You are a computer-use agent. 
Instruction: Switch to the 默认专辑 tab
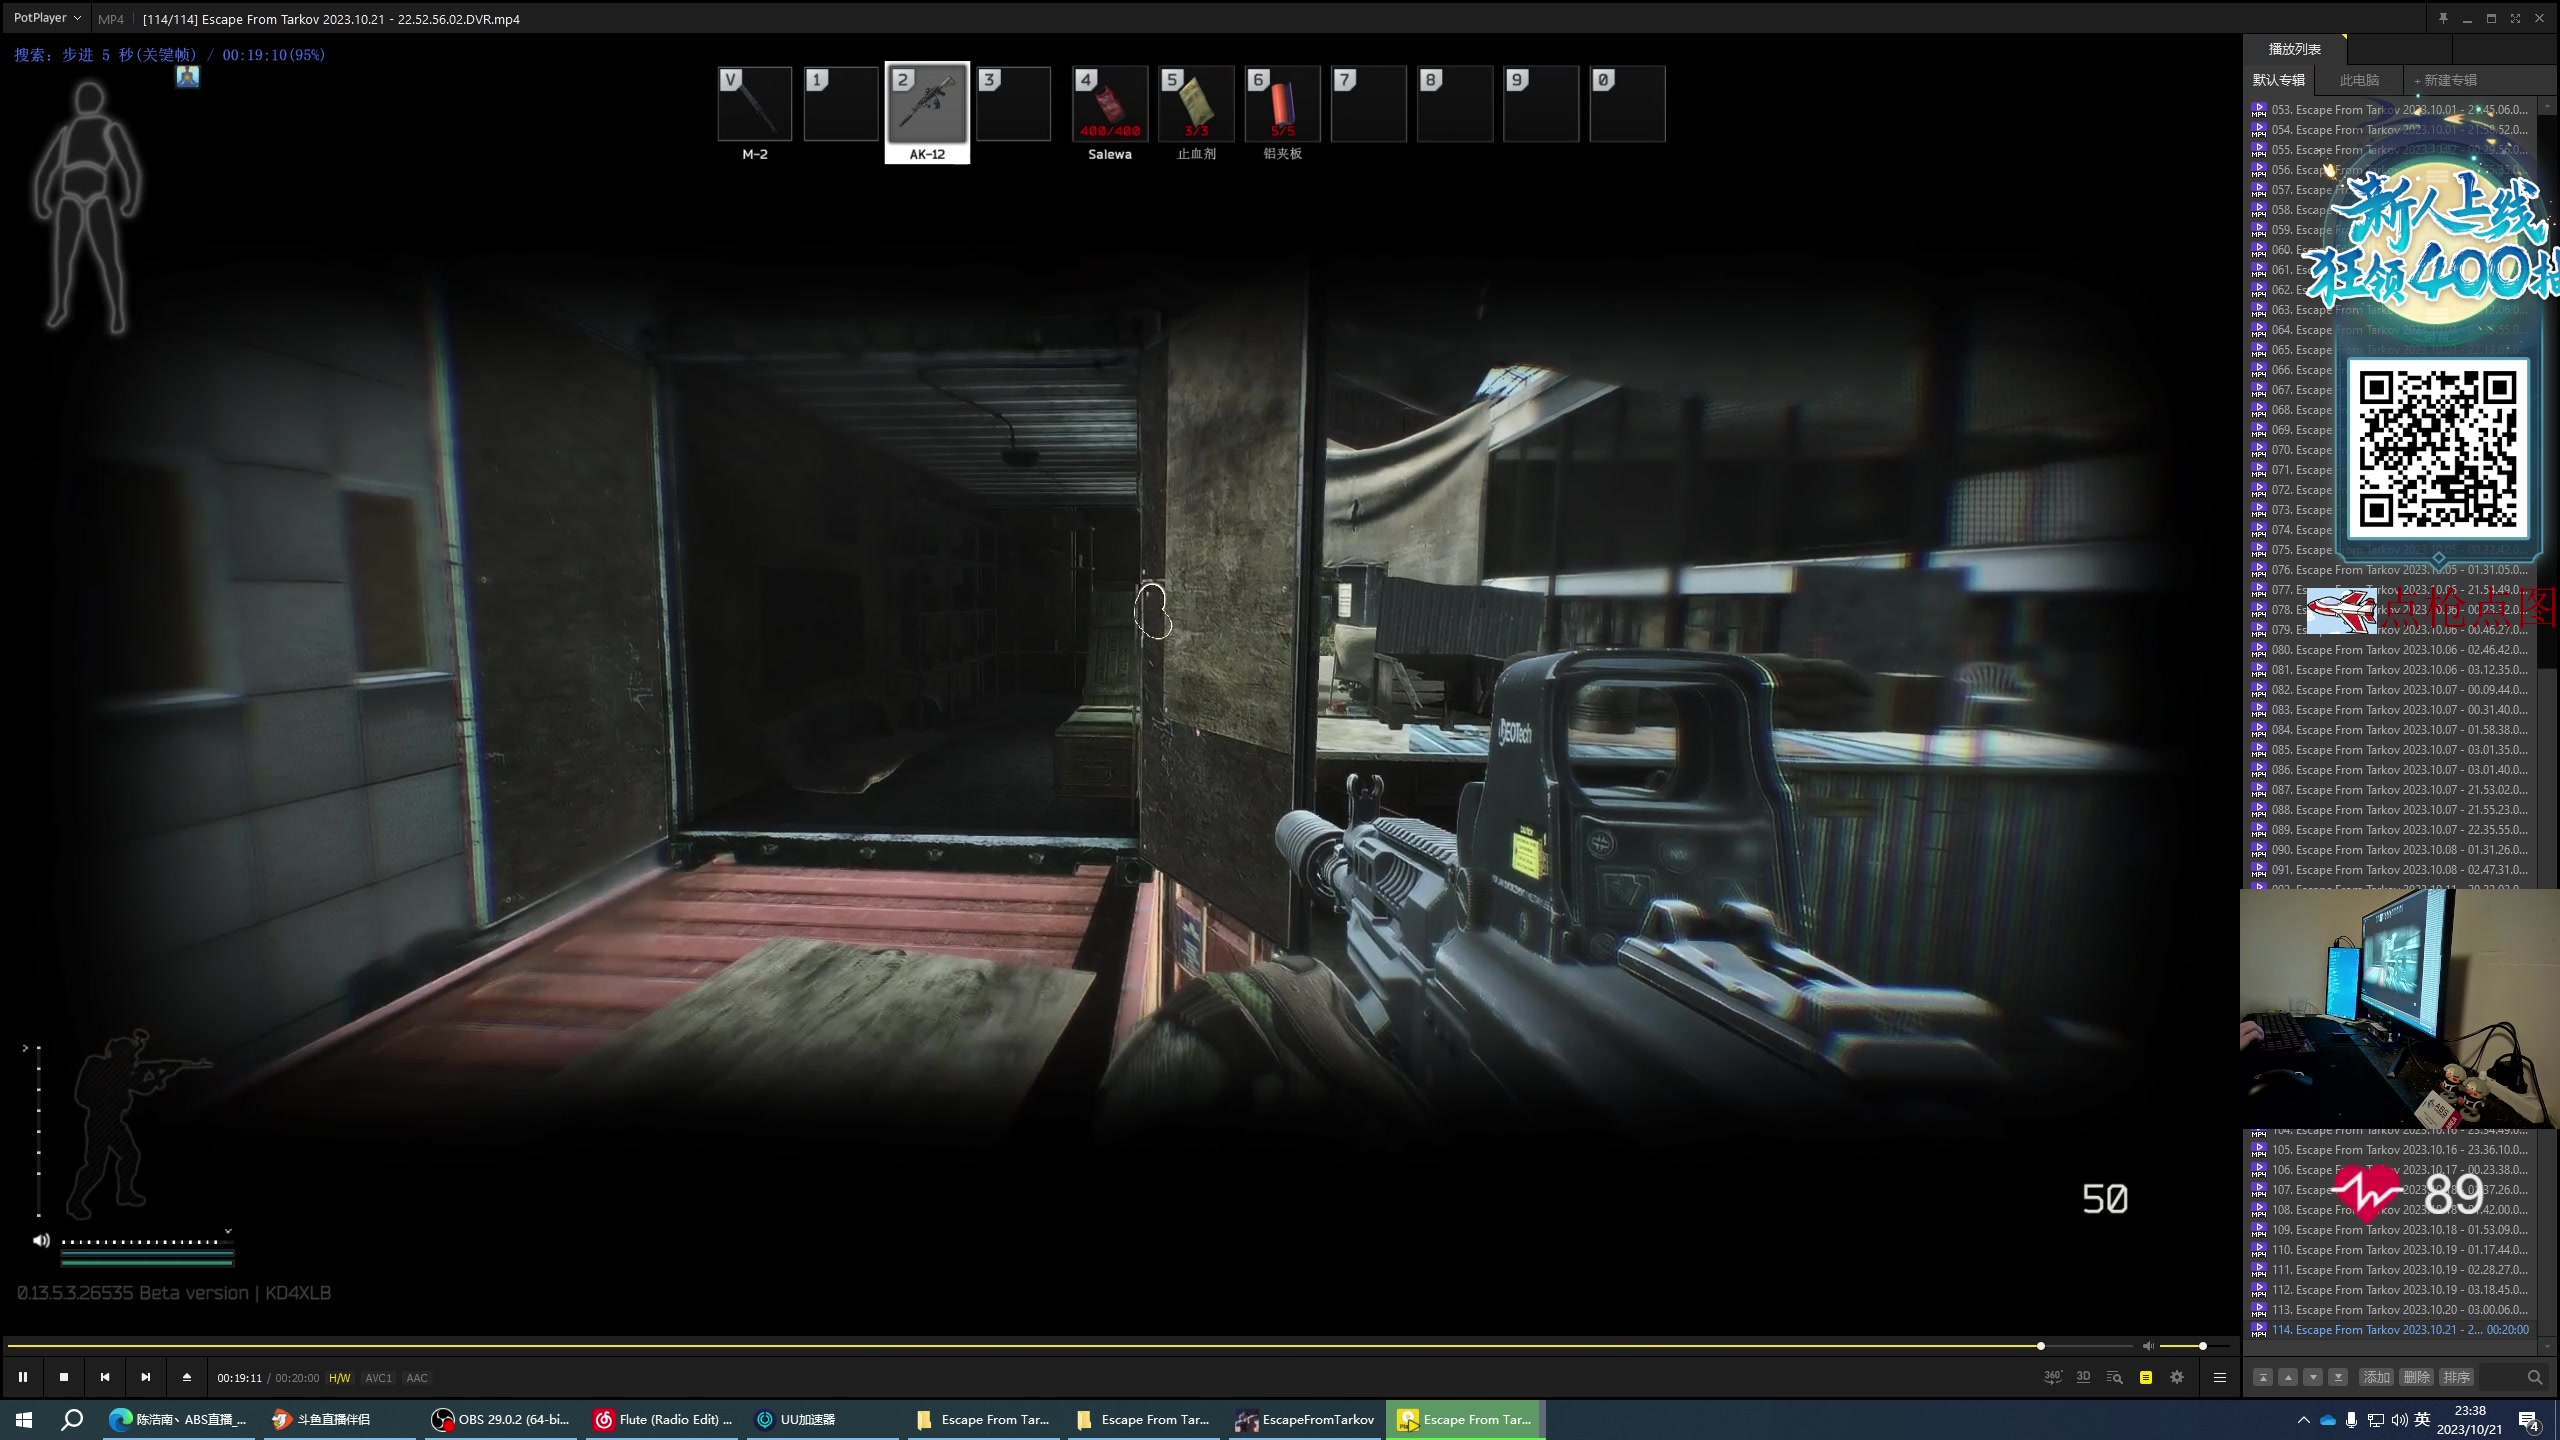tap(2279, 80)
